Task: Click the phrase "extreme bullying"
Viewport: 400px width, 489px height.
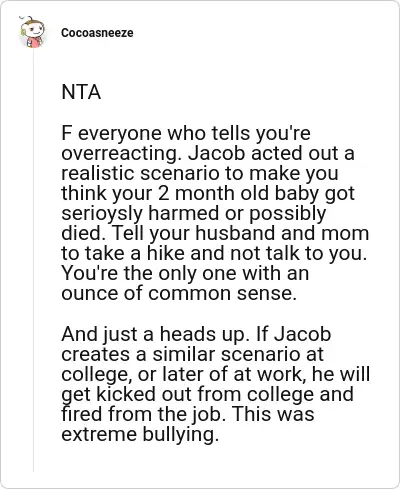Action: point(140,435)
